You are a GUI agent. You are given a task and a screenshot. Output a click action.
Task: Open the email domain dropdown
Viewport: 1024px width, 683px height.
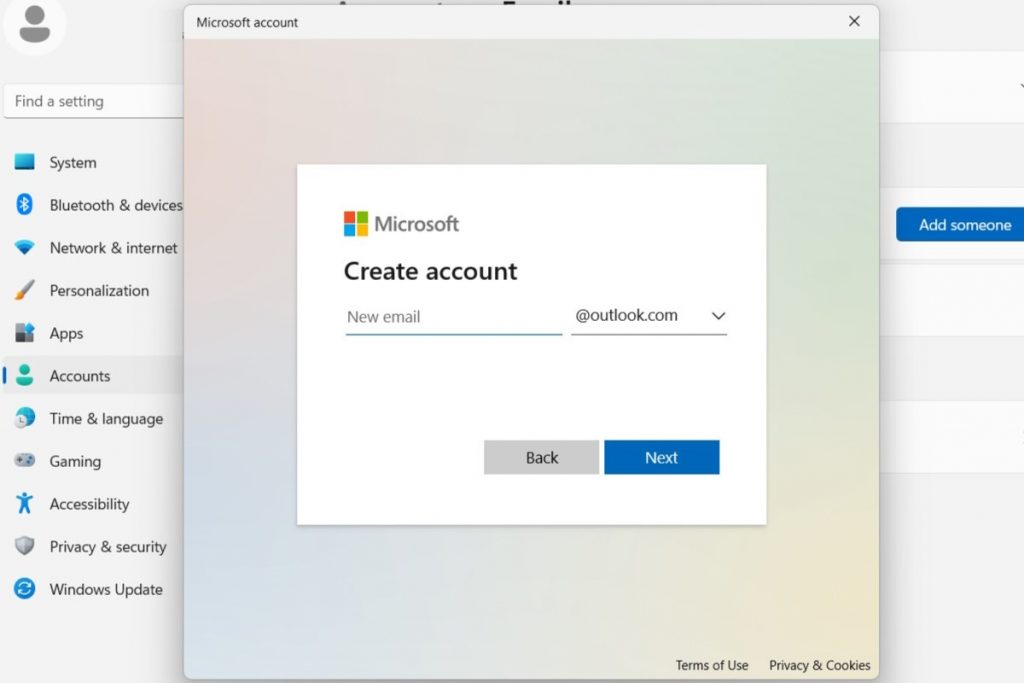pos(718,315)
